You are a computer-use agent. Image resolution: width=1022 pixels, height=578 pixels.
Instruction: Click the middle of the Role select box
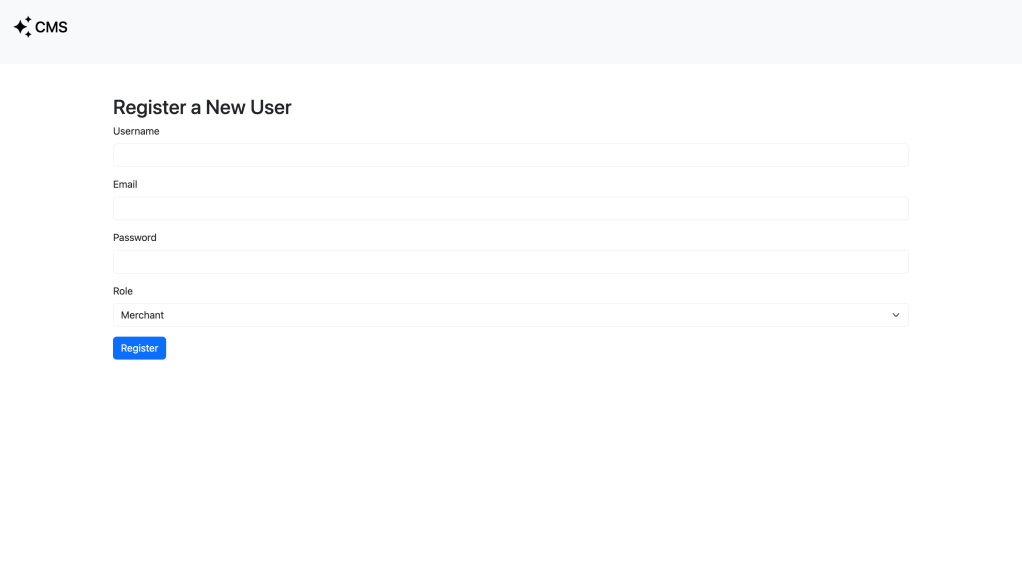pos(510,315)
